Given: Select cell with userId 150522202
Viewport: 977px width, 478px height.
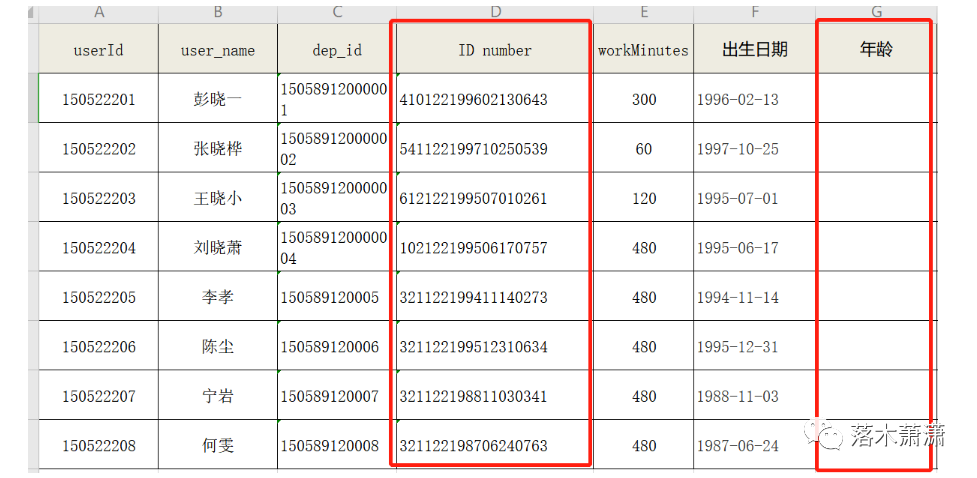Looking at the screenshot, I should (x=98, y=148).
